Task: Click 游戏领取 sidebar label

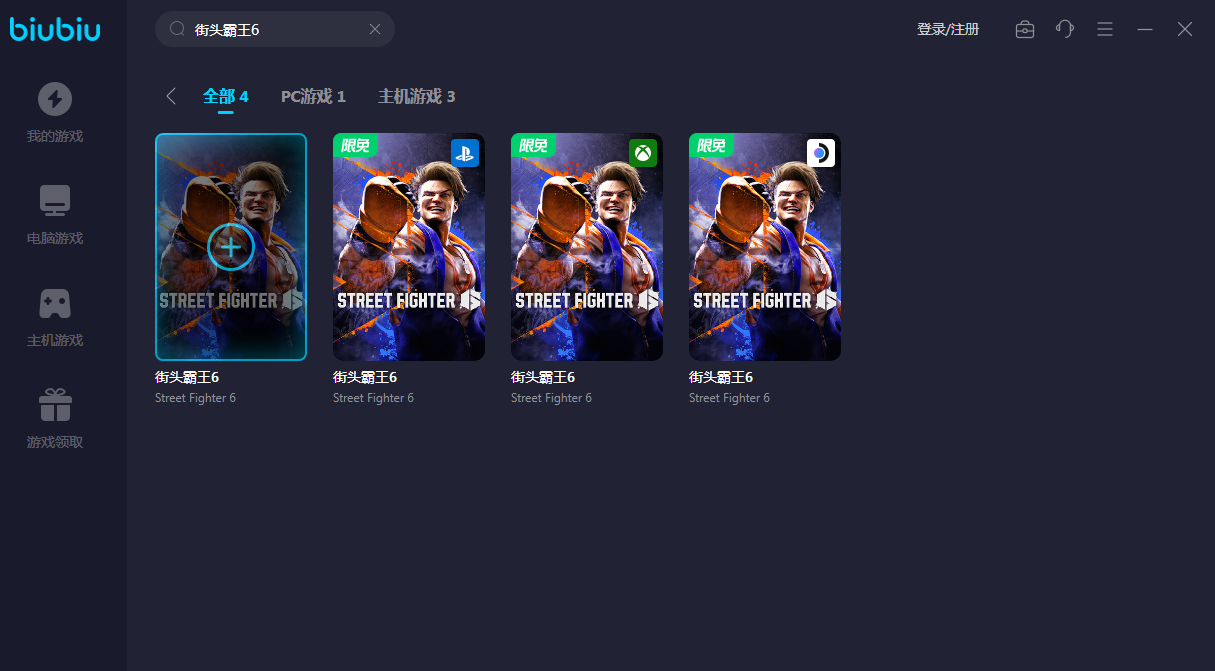Action: coord(55,442)
